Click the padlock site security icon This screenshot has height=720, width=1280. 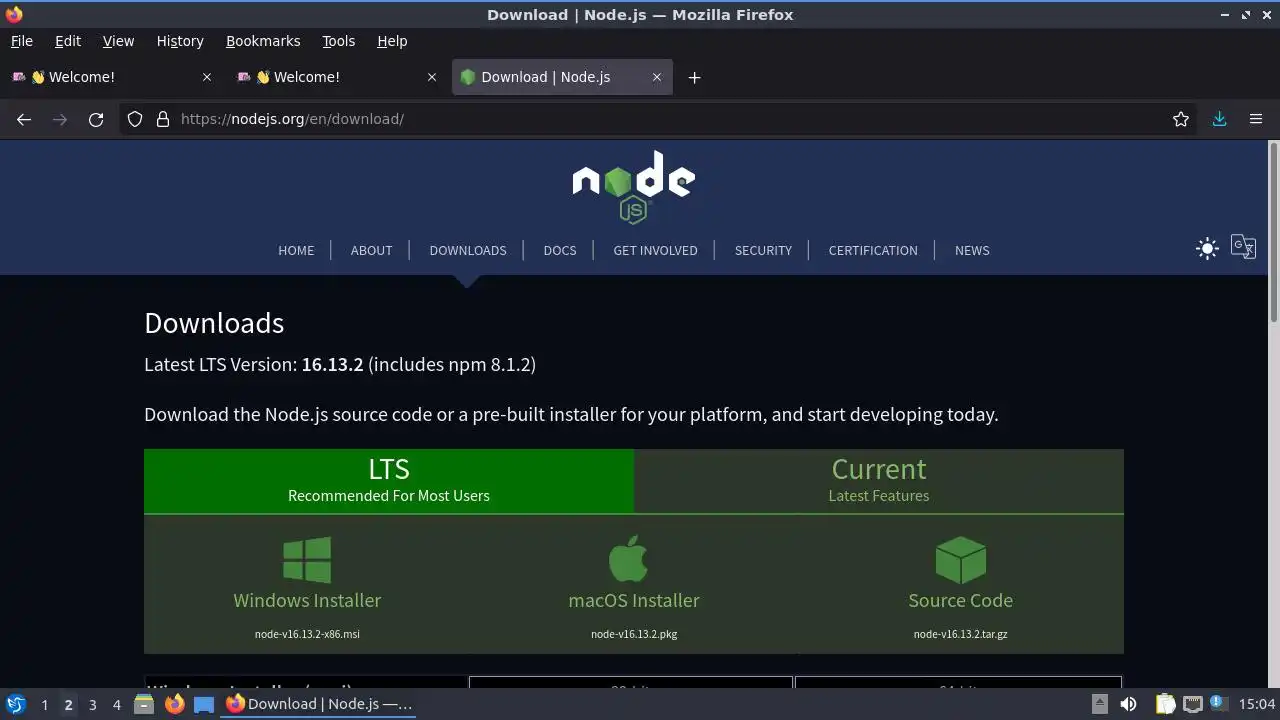coord(163,119)
